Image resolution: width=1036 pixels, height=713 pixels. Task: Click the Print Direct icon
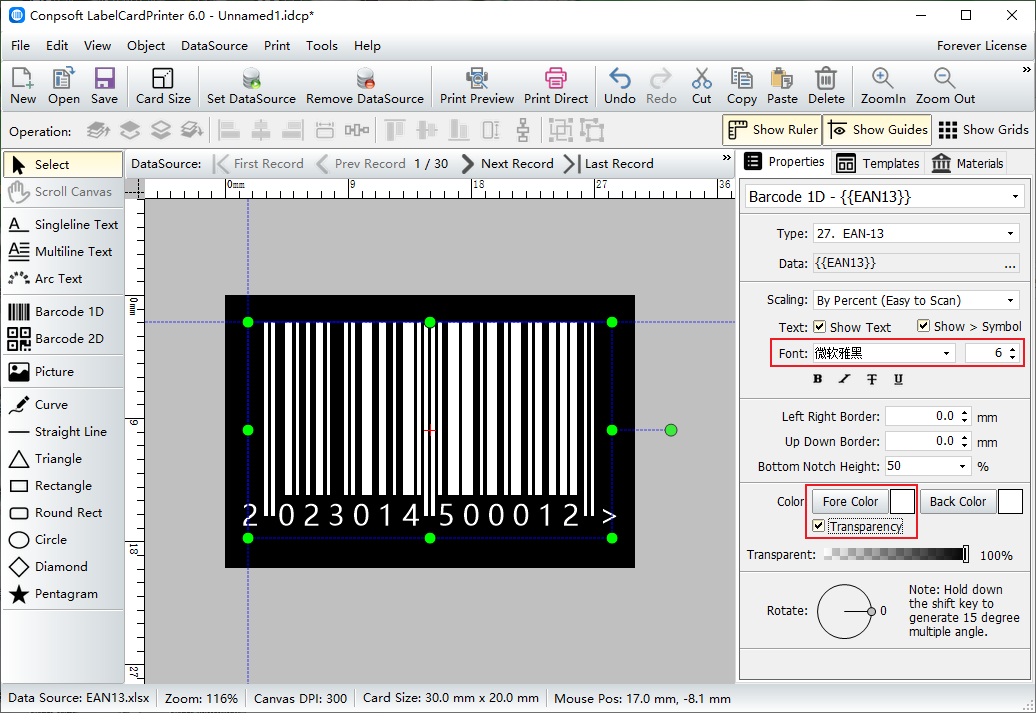pos(556,86)
